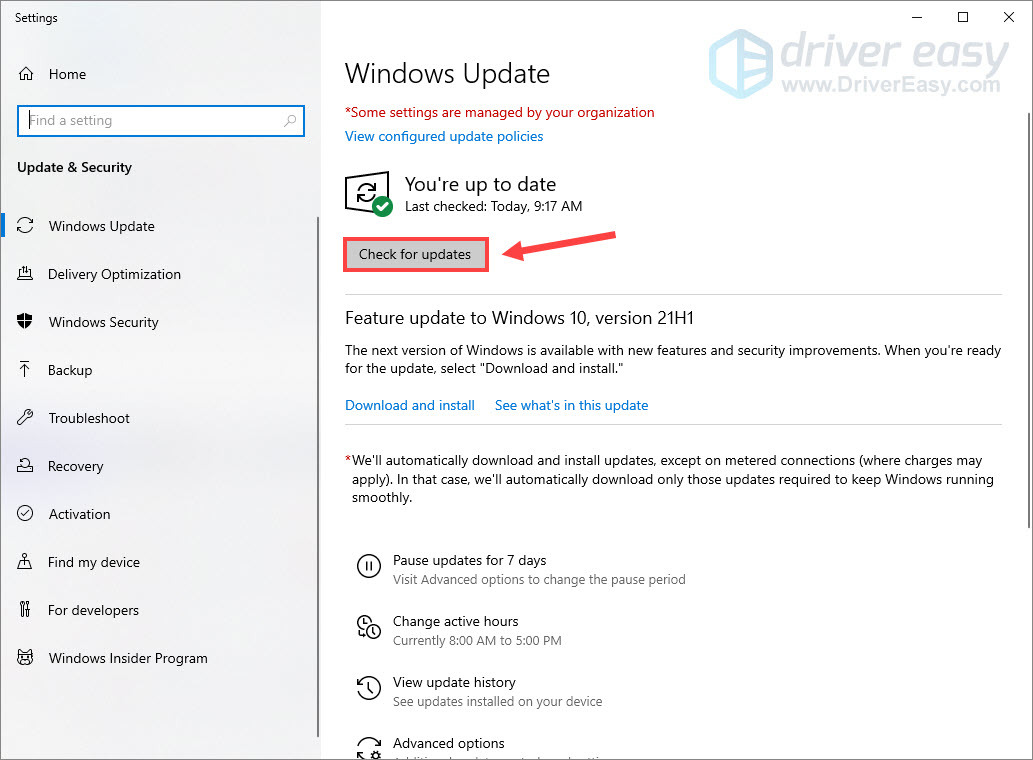The image size is (1033, 760).
Task: Click the main pane vertical scrollbar
Action: tap(1028, 320)
